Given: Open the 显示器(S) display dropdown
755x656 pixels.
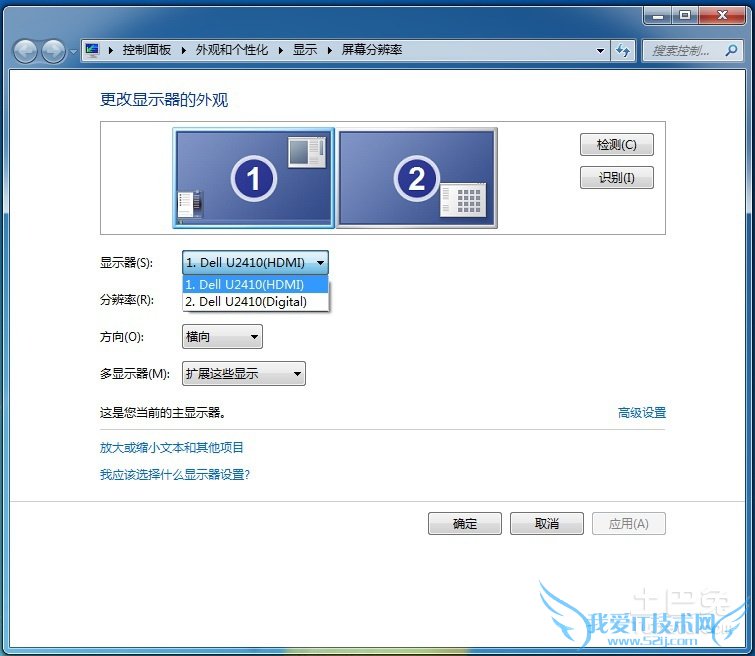Looking at the screenshot, I should (x=255, y=262).
